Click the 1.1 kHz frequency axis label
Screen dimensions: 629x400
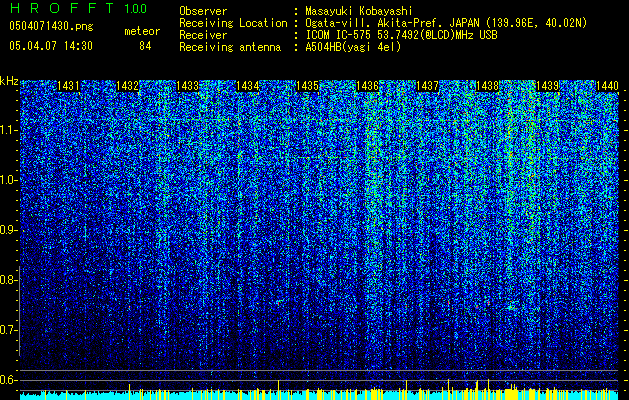coord(8,130)
